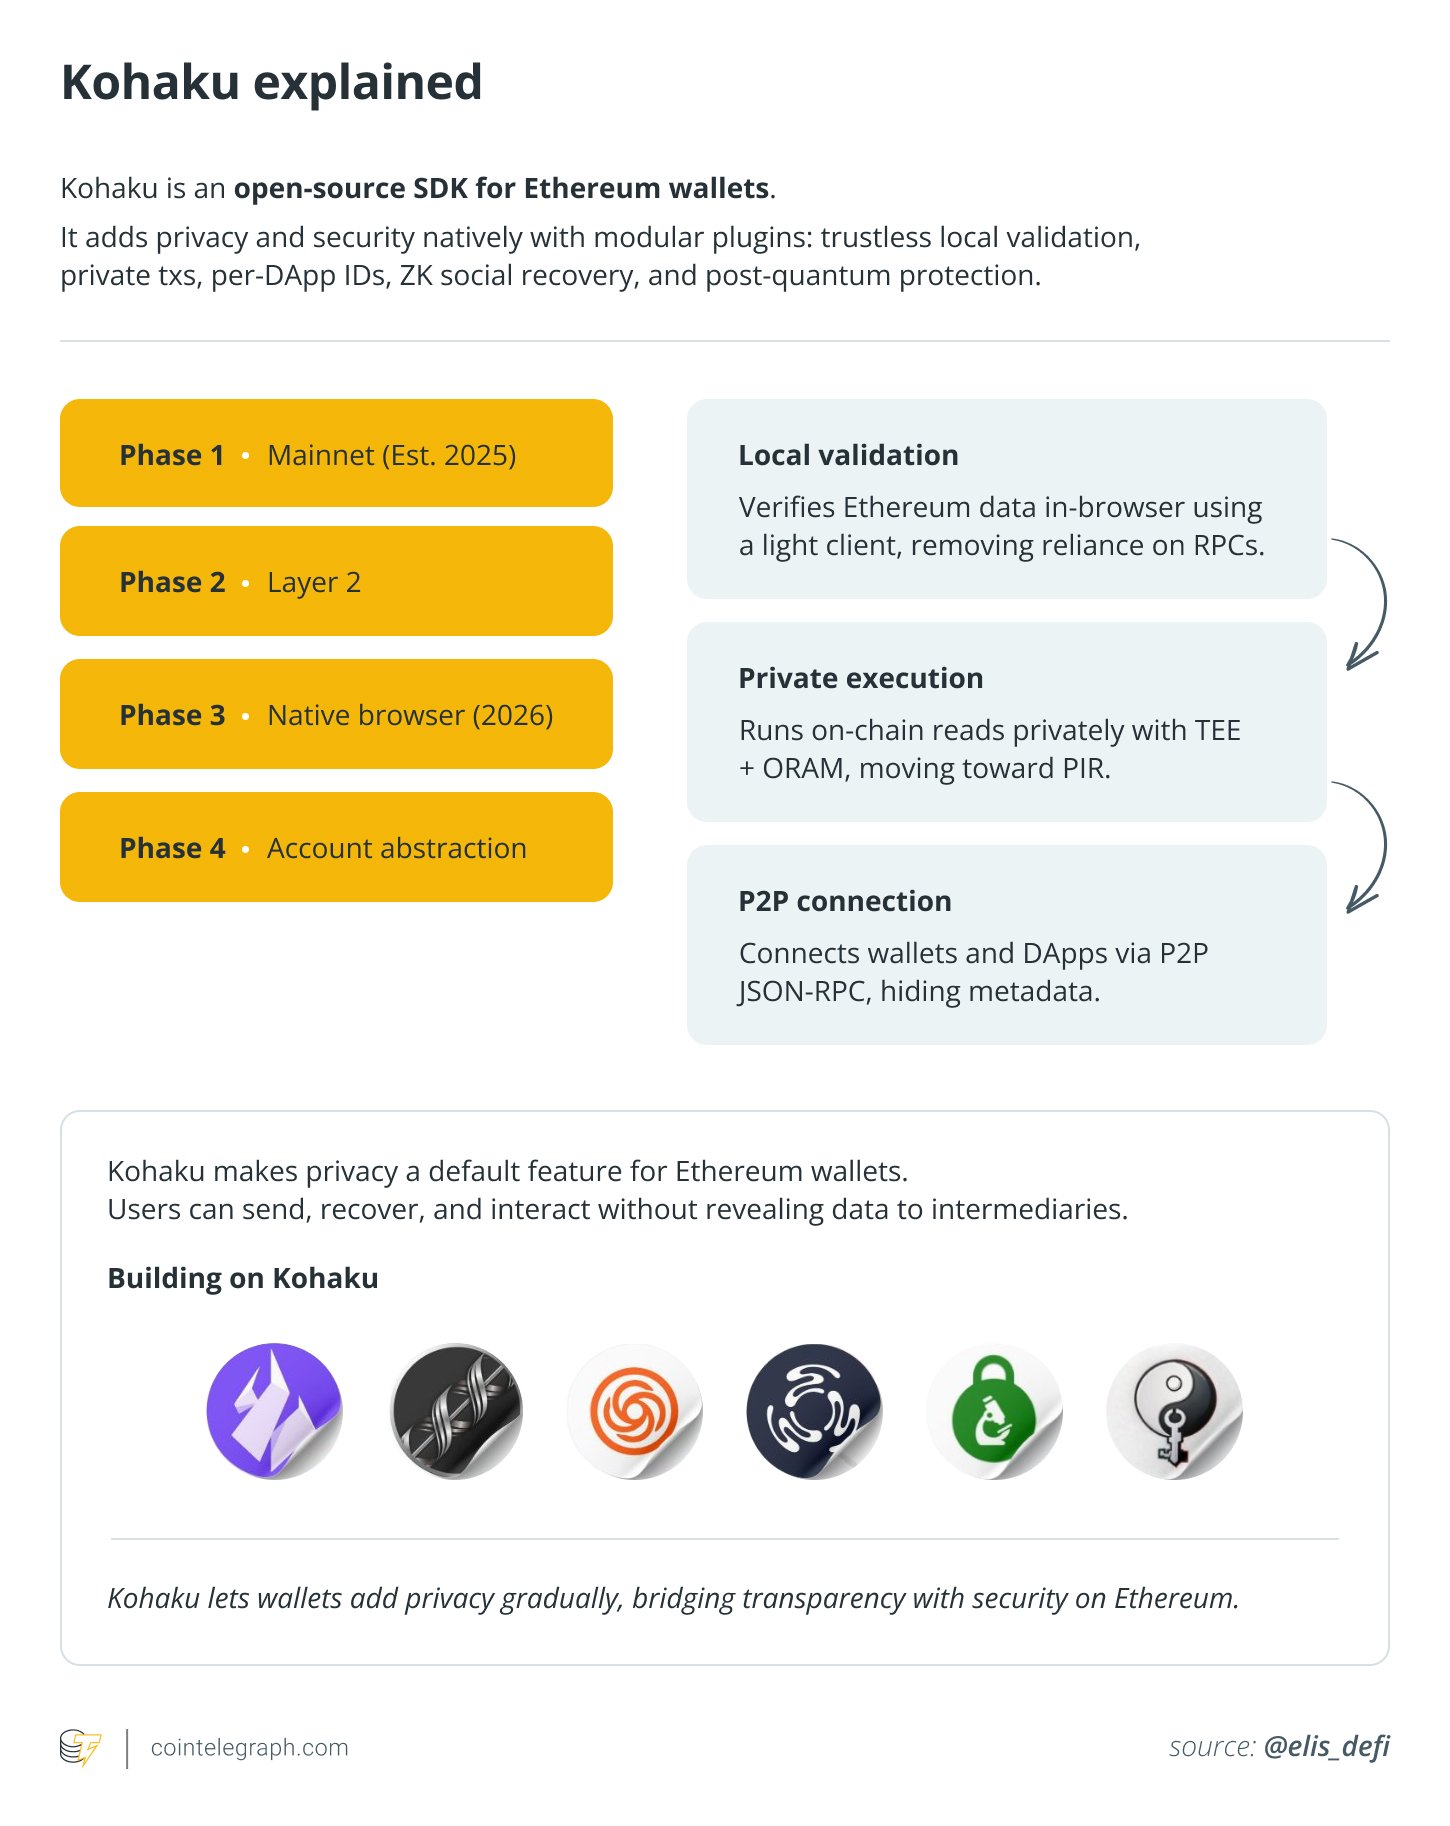
Task: Click the Cointelegraph logo in footer
Action: [x=80, y=1747]
